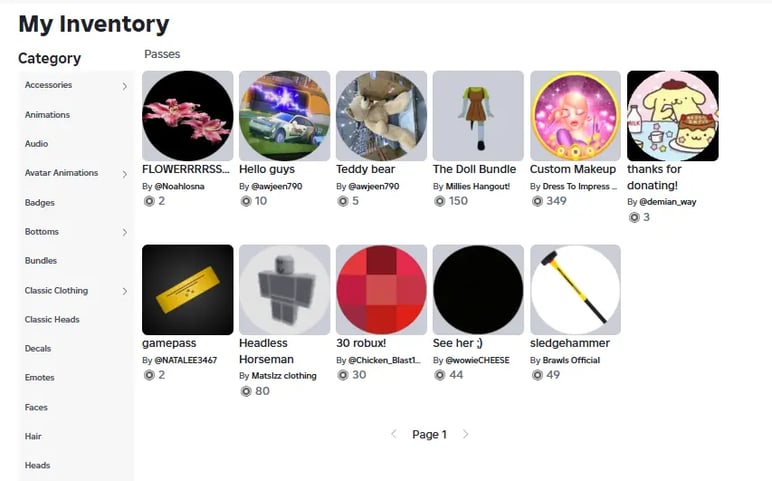This screenshot has height=481, width=772.
Task: Open the sledgehammer pass icon
Action: 576,289
